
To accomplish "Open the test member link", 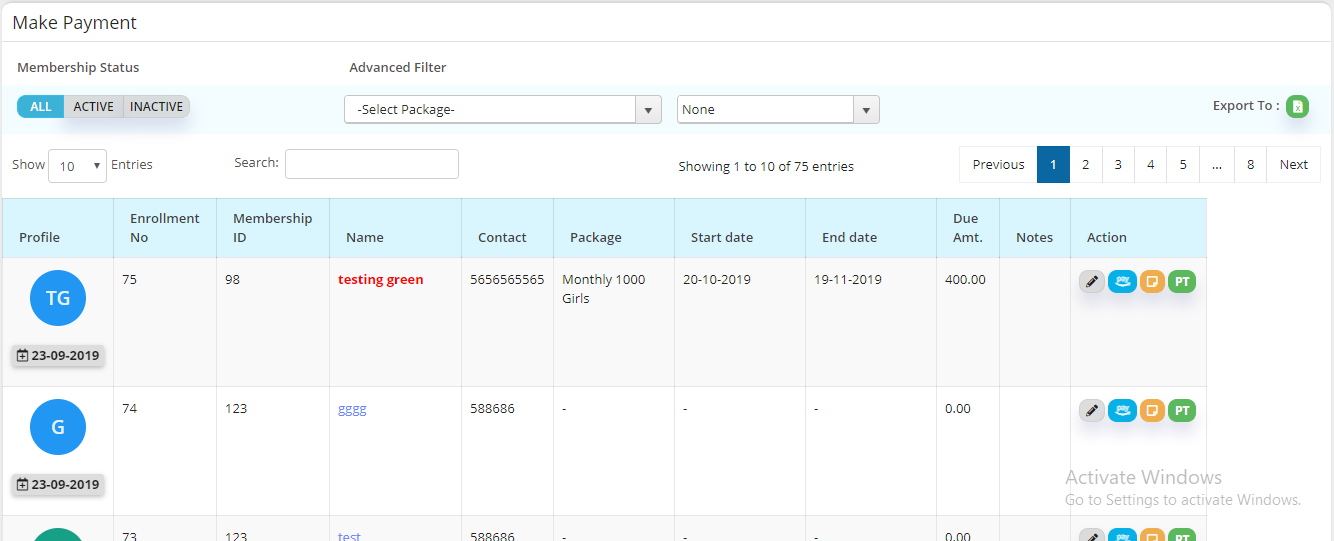I will coord(349,536).
